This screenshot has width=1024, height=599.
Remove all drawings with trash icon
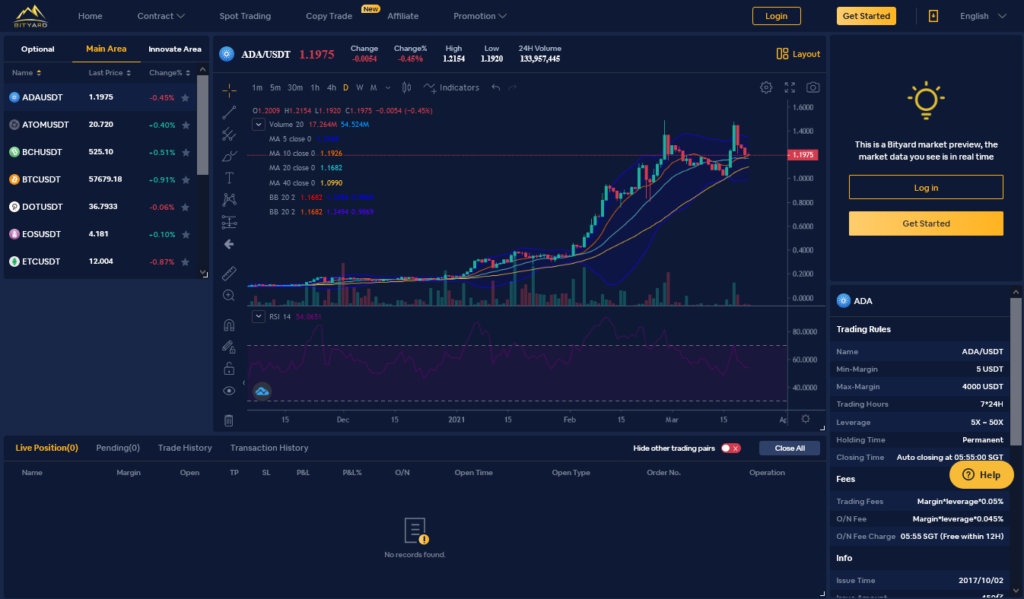(x=229, y=421)
